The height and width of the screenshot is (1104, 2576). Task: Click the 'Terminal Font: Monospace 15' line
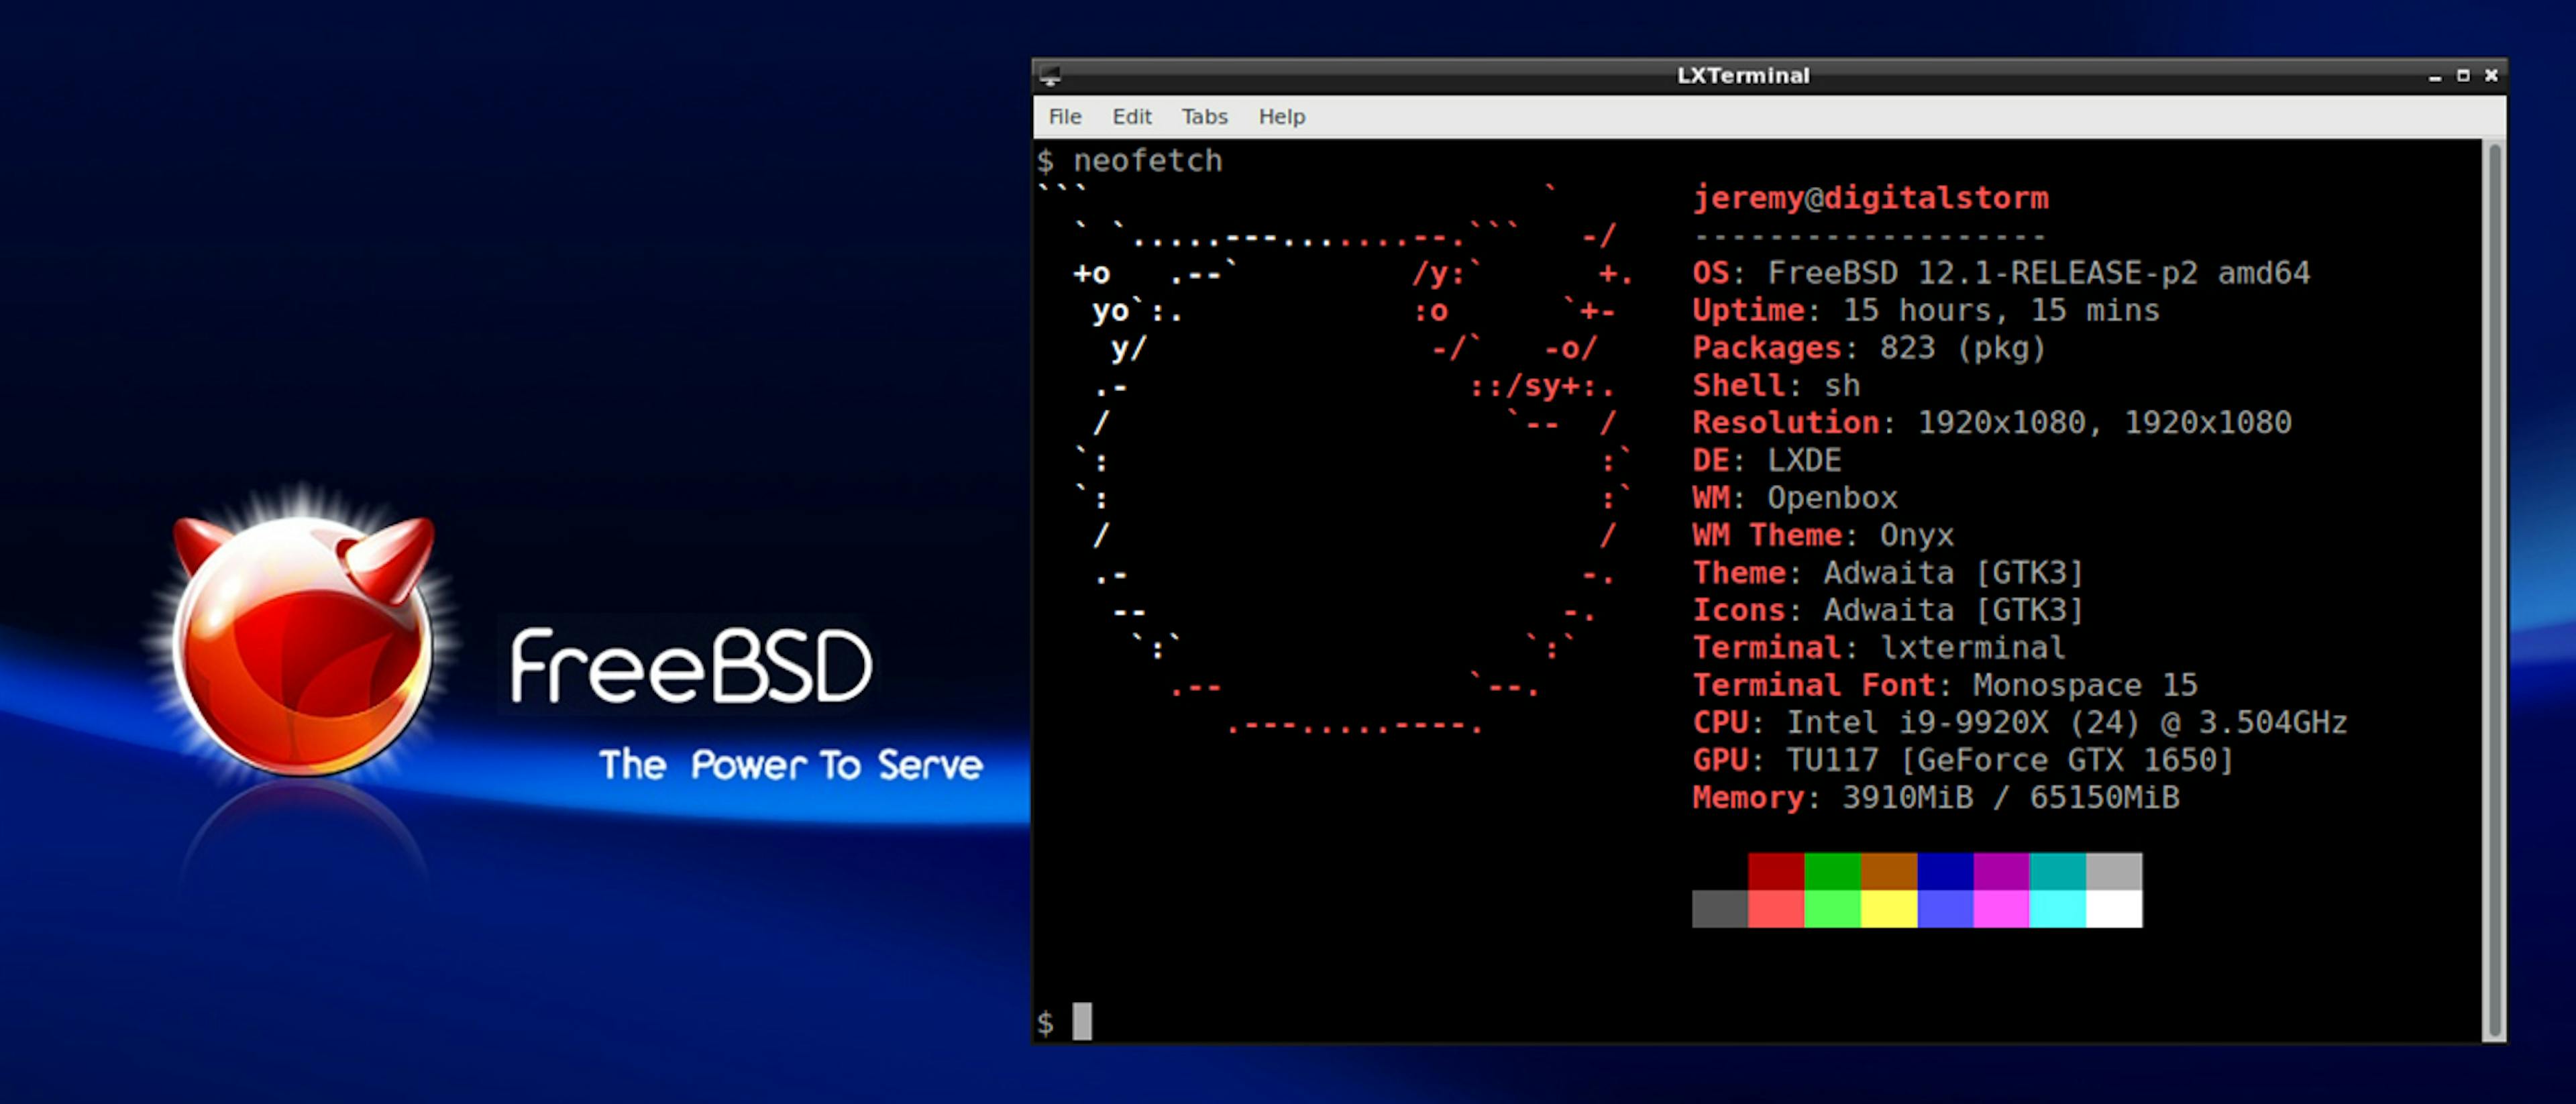tap(1945, 685)
